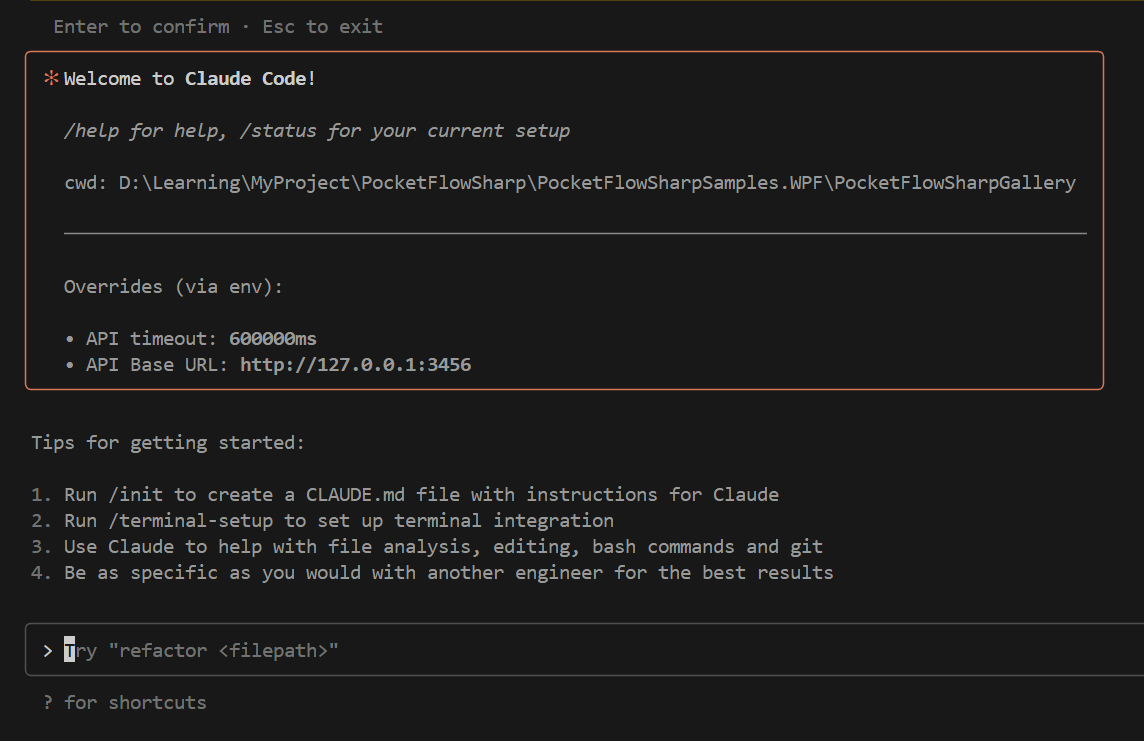Click the 'refactor <filepath>' suggestion text
1144x741 pixels.
click(229, 651)
